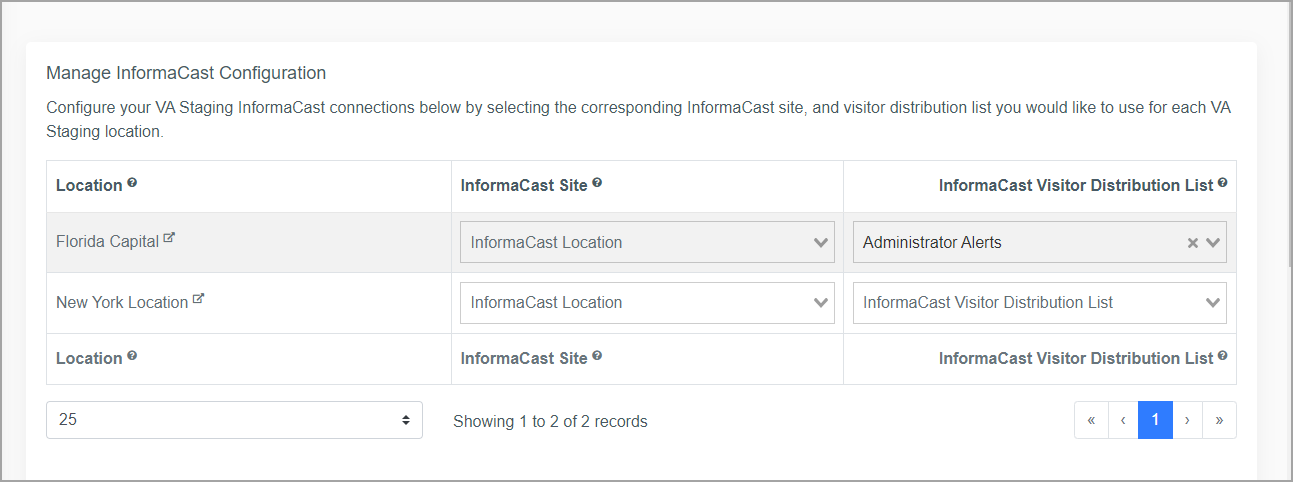Open New York Location external link icon
1293x482 pixels.
pyautogui.click(x=198, y=299)
